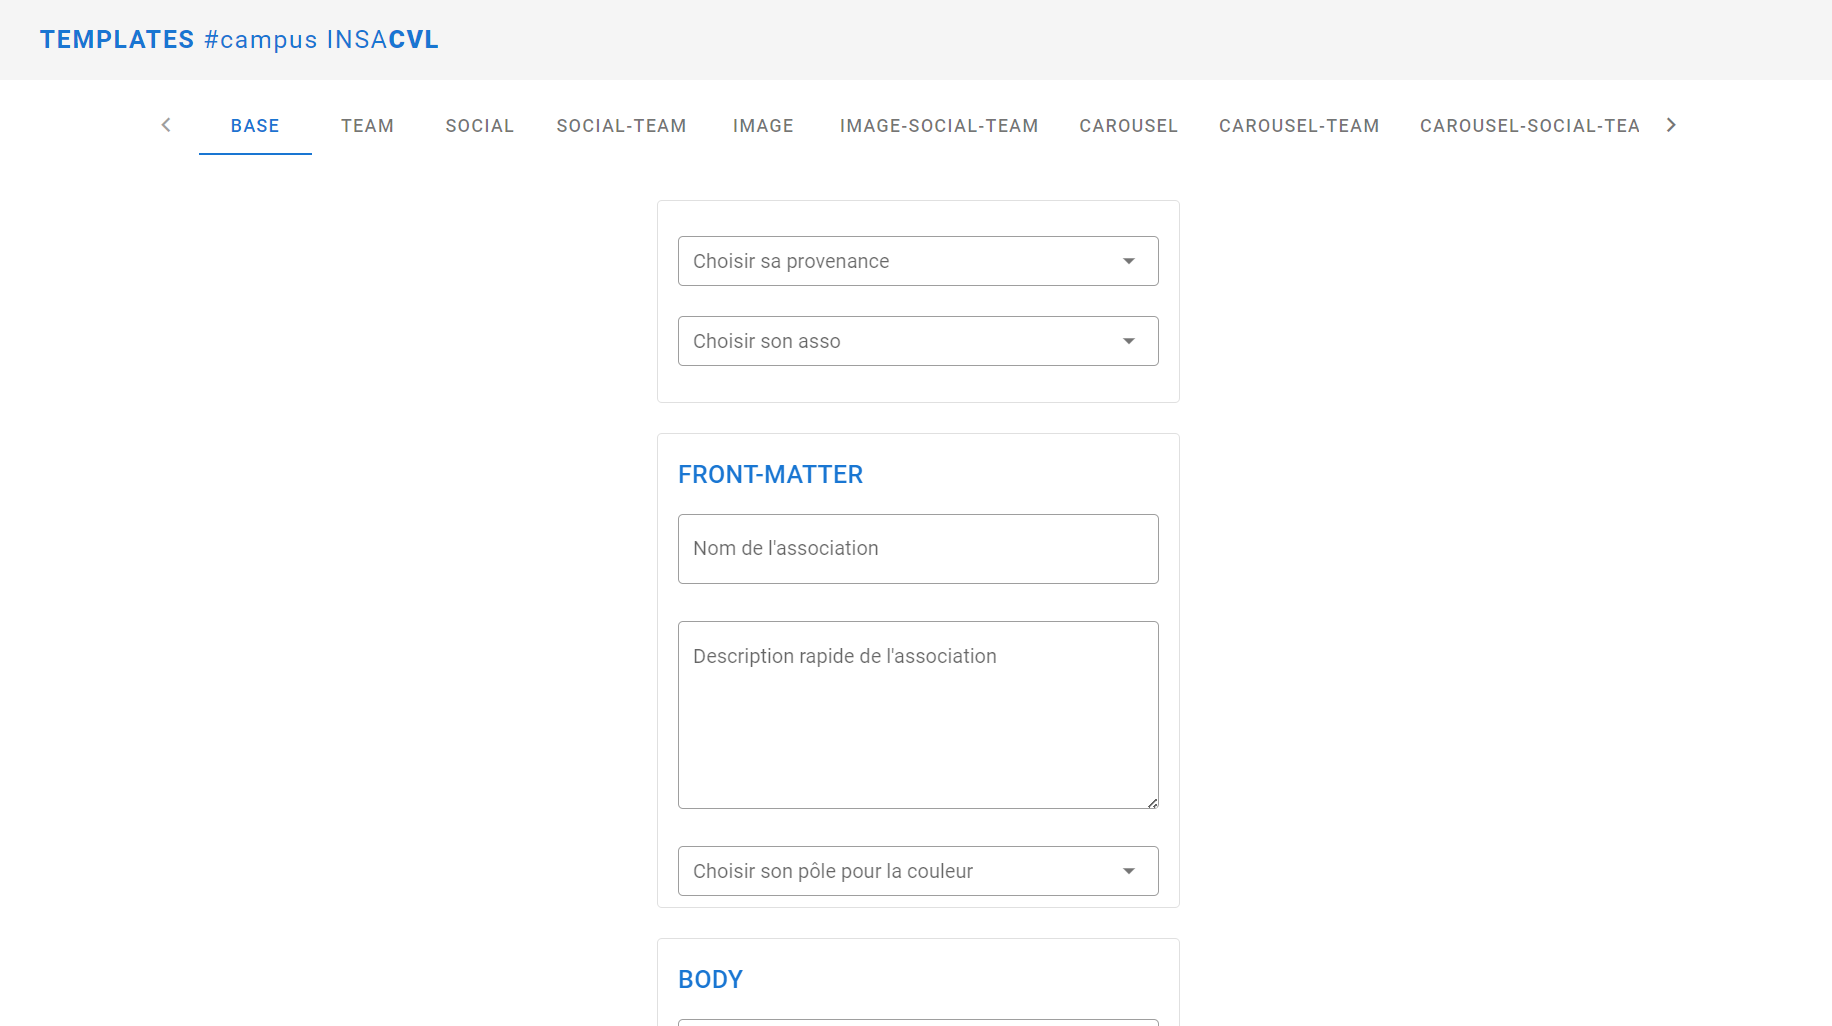Click the 'Nom de l'association' text field
1832x1026 pixels.
pos(917,548)
